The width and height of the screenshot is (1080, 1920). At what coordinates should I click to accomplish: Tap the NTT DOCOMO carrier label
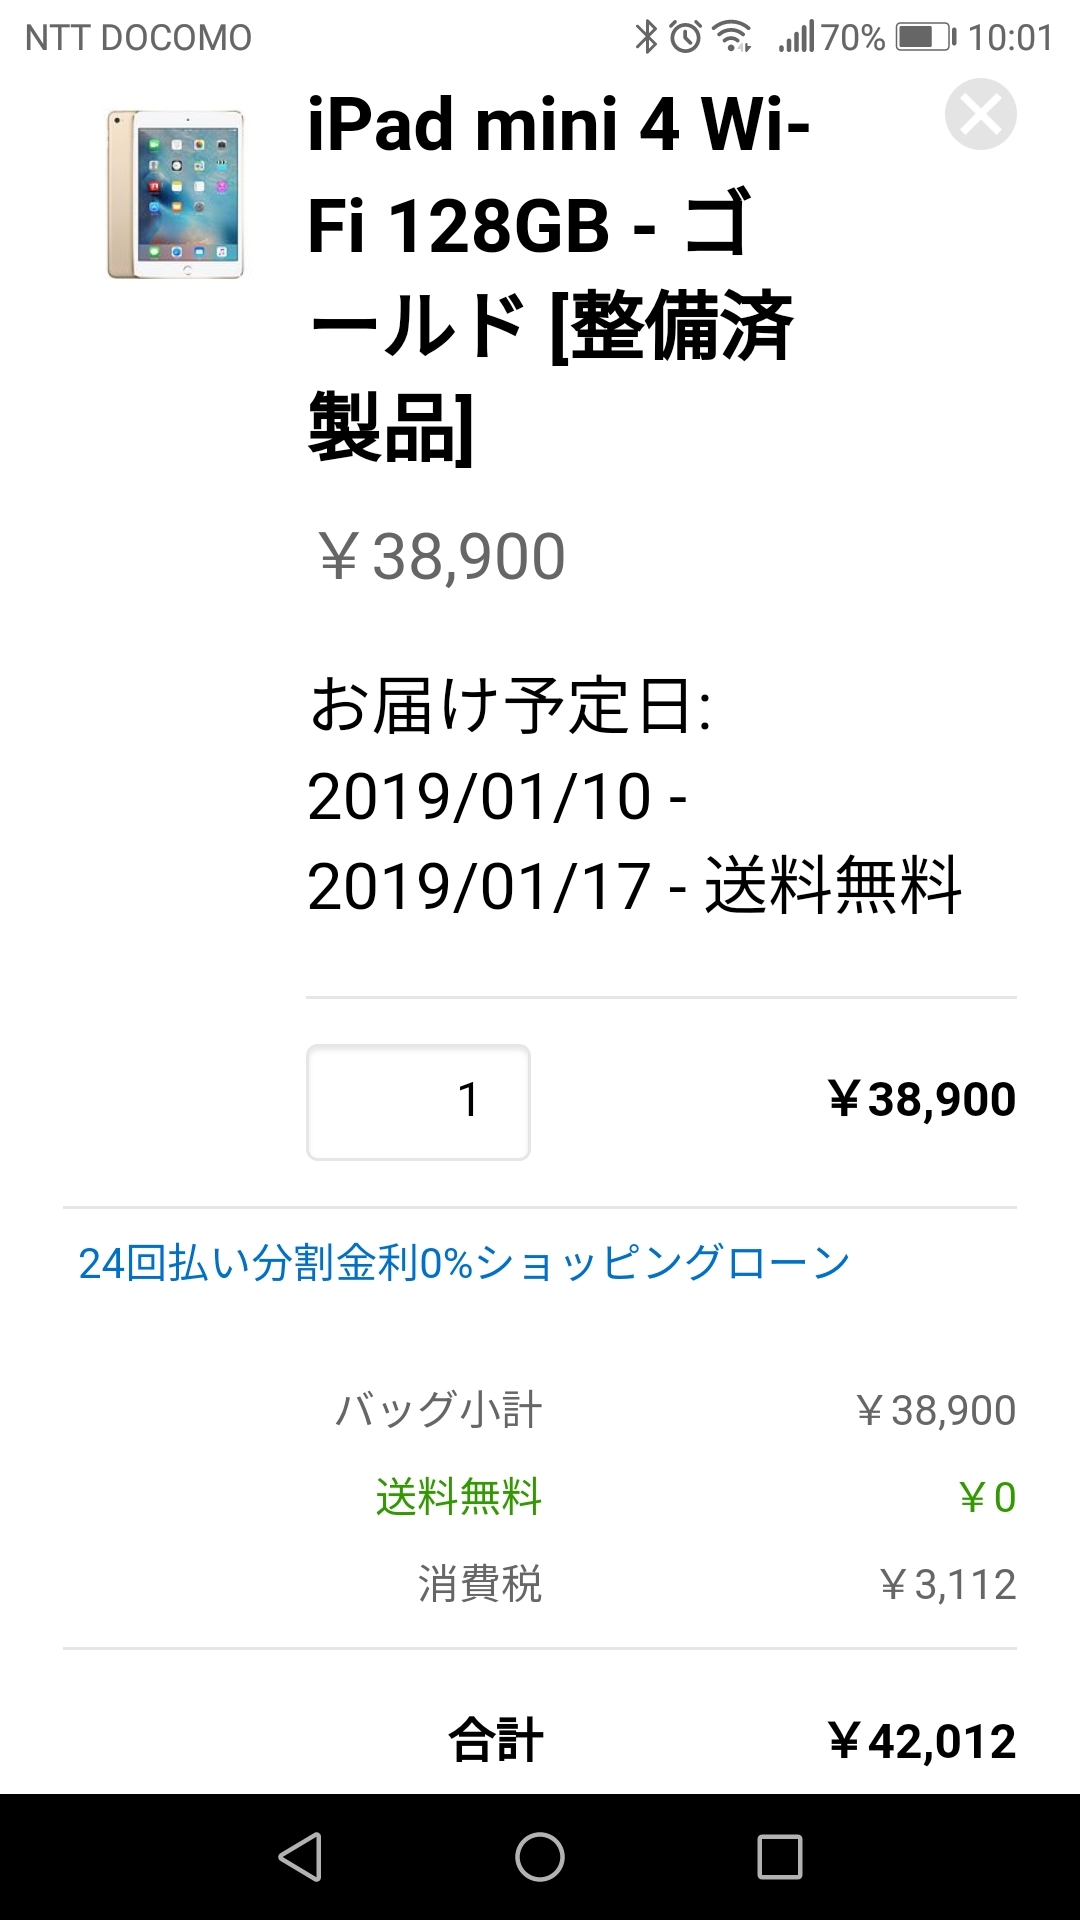(x=138, y=38)
